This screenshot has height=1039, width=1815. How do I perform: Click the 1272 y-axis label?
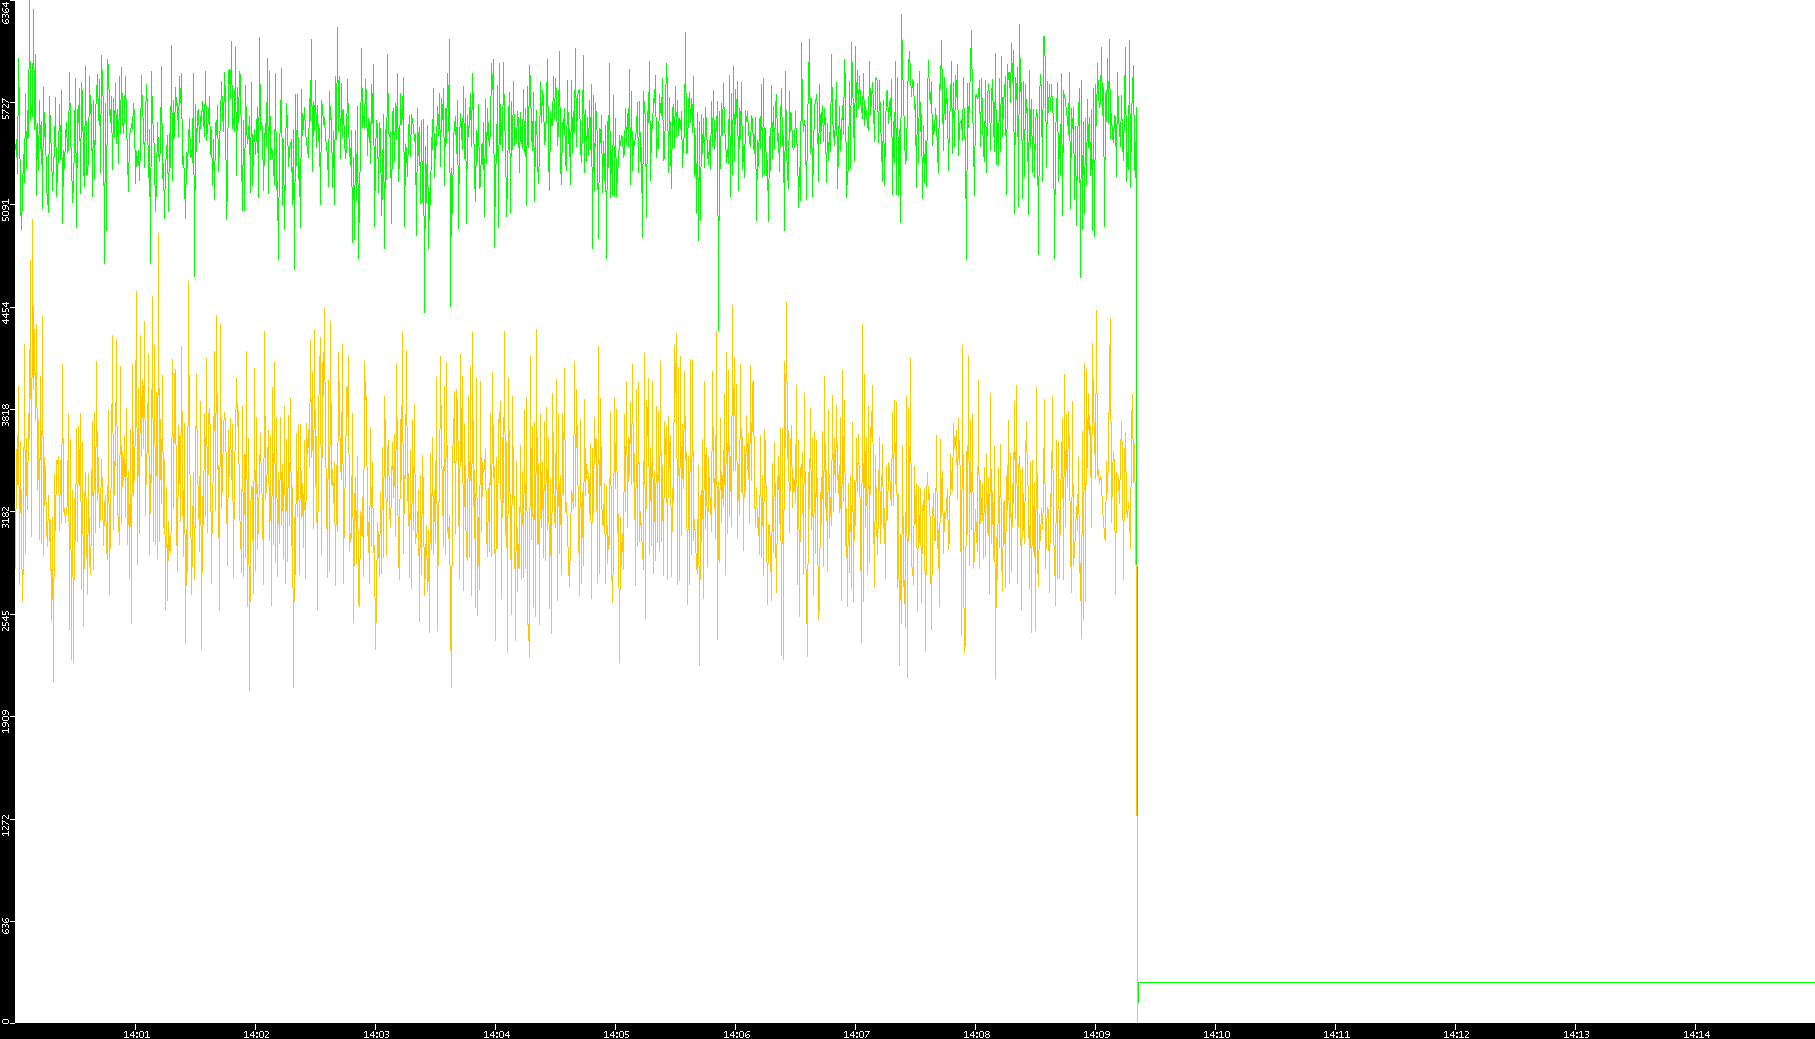[6, 822]
